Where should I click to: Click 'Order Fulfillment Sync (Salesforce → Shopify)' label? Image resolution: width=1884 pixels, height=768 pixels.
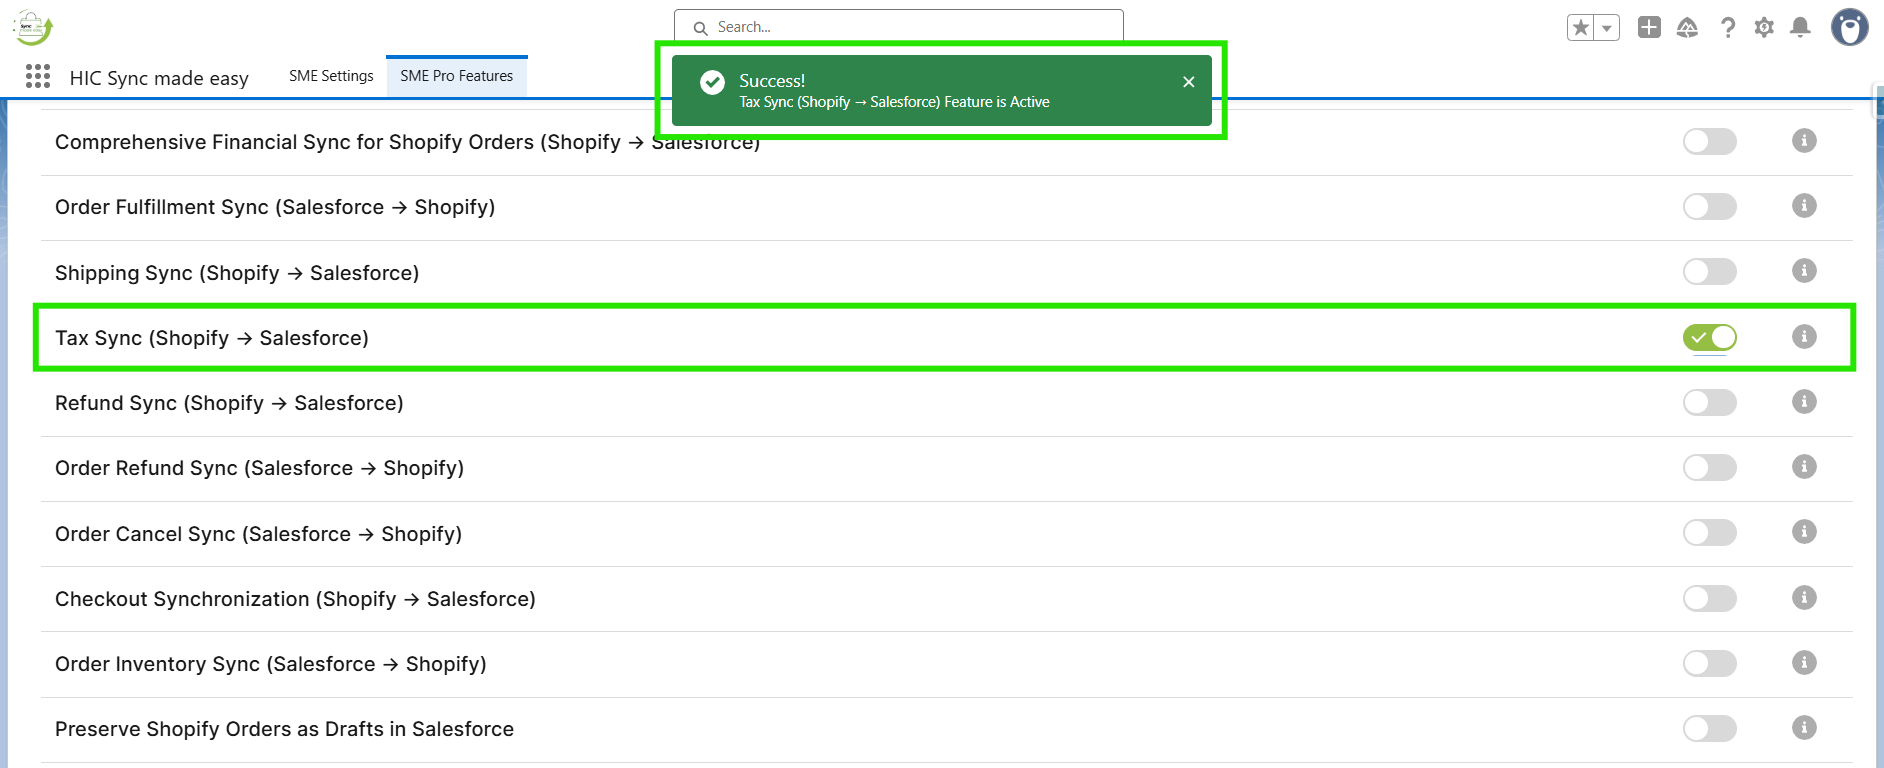tap(275, 207)
